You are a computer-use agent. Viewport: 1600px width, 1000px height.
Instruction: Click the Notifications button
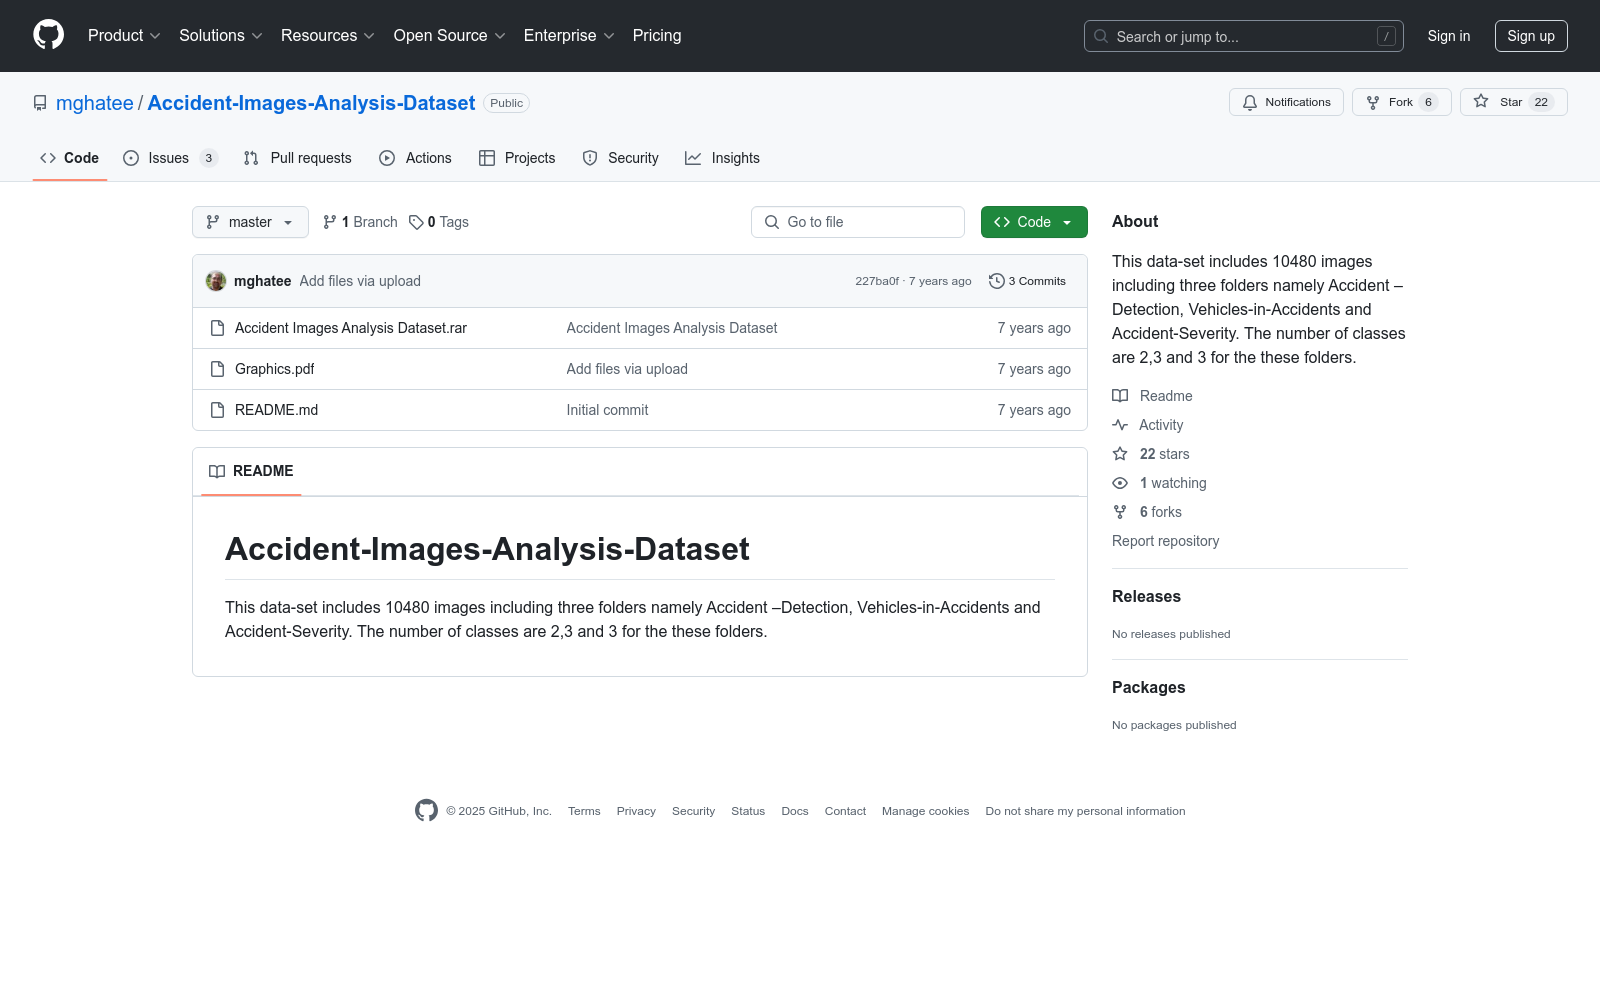(x=1286, y=102)
